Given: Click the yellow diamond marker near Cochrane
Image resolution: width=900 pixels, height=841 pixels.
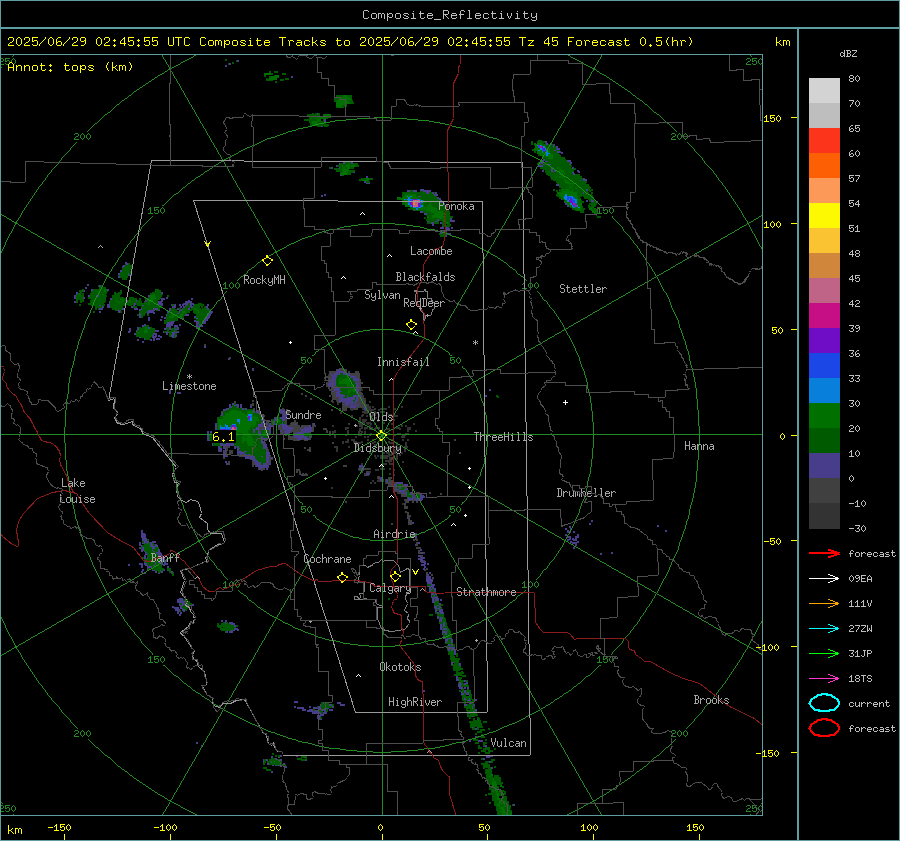Looking at the screenshot, I should 343,577.
